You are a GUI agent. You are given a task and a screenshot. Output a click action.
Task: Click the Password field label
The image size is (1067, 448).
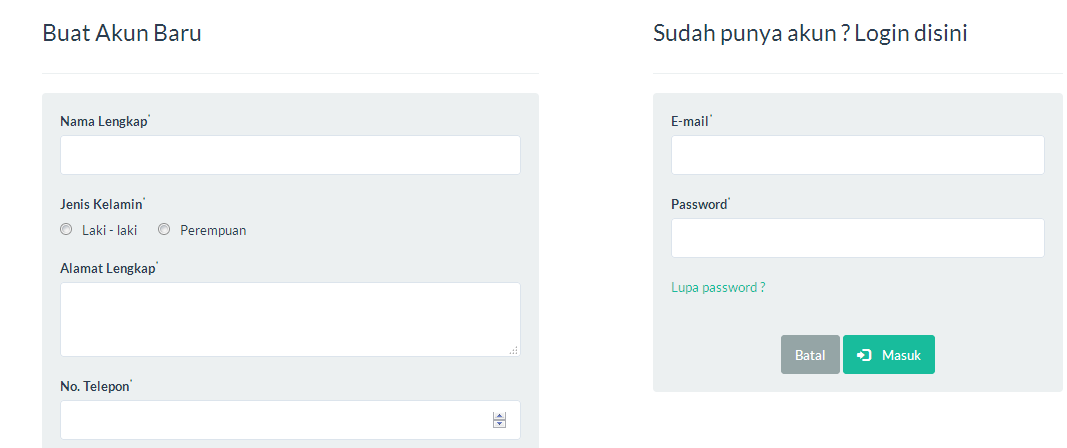[x=698, y=204]
